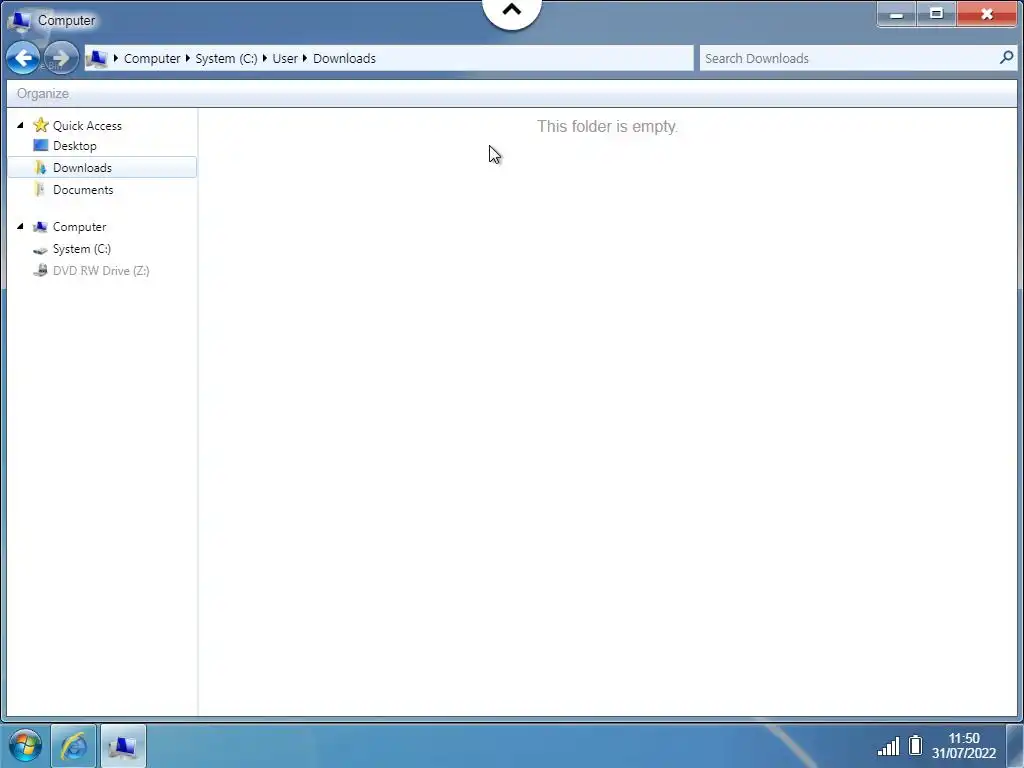The image size is (1024, 768).
Task: Close the Computer window
Action: click(x=987, y=14)
